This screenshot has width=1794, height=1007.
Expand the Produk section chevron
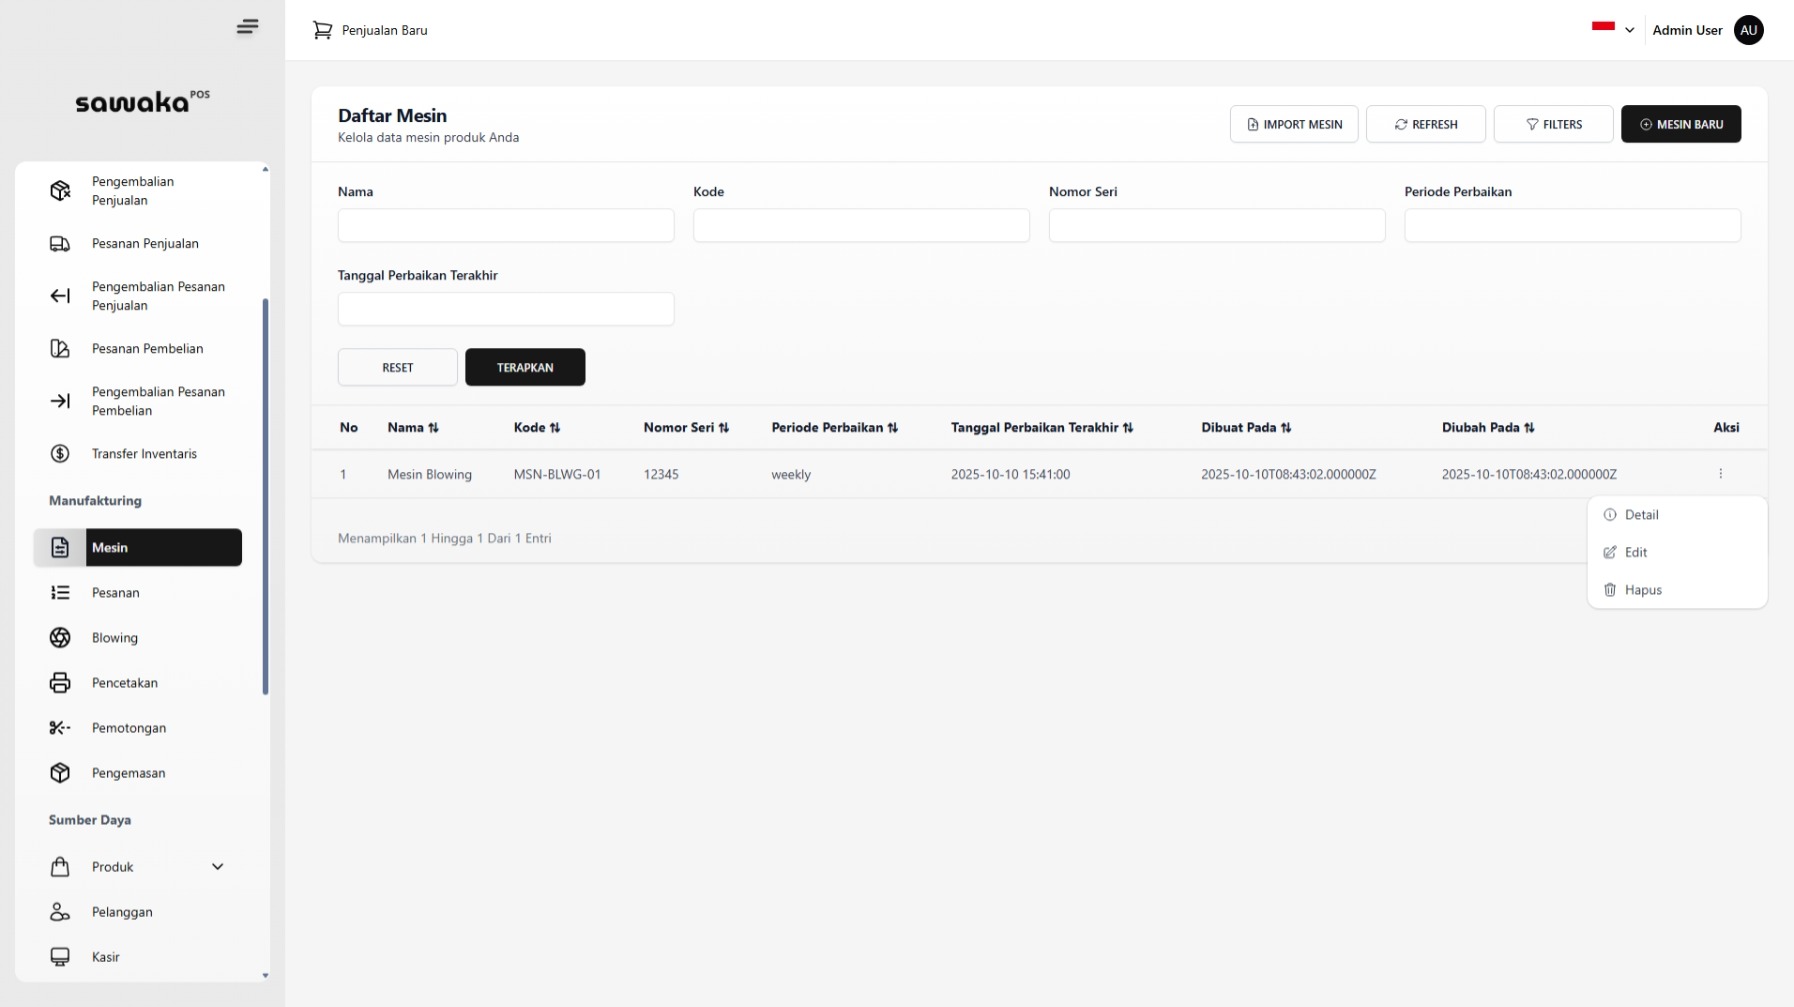pyautogui.click(x=218, y=867)
